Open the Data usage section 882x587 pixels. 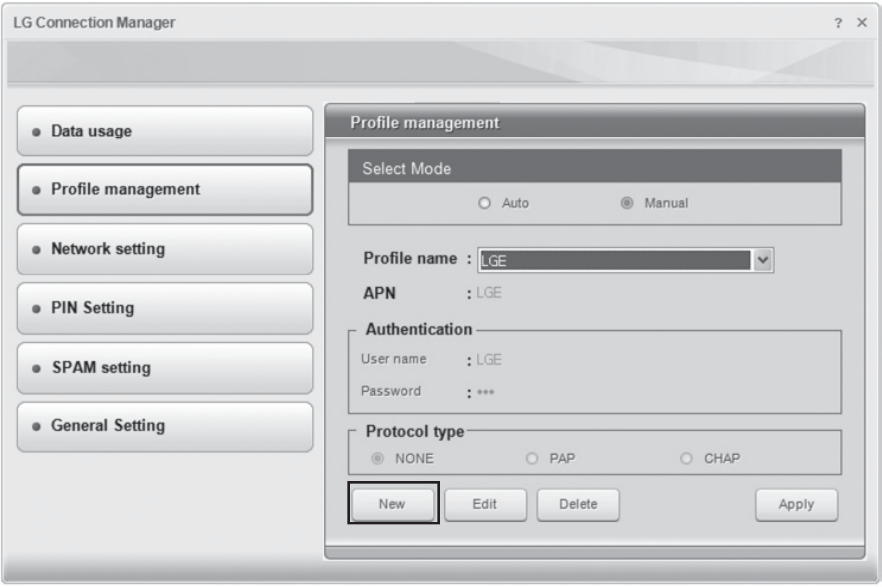tap(165, 131)
